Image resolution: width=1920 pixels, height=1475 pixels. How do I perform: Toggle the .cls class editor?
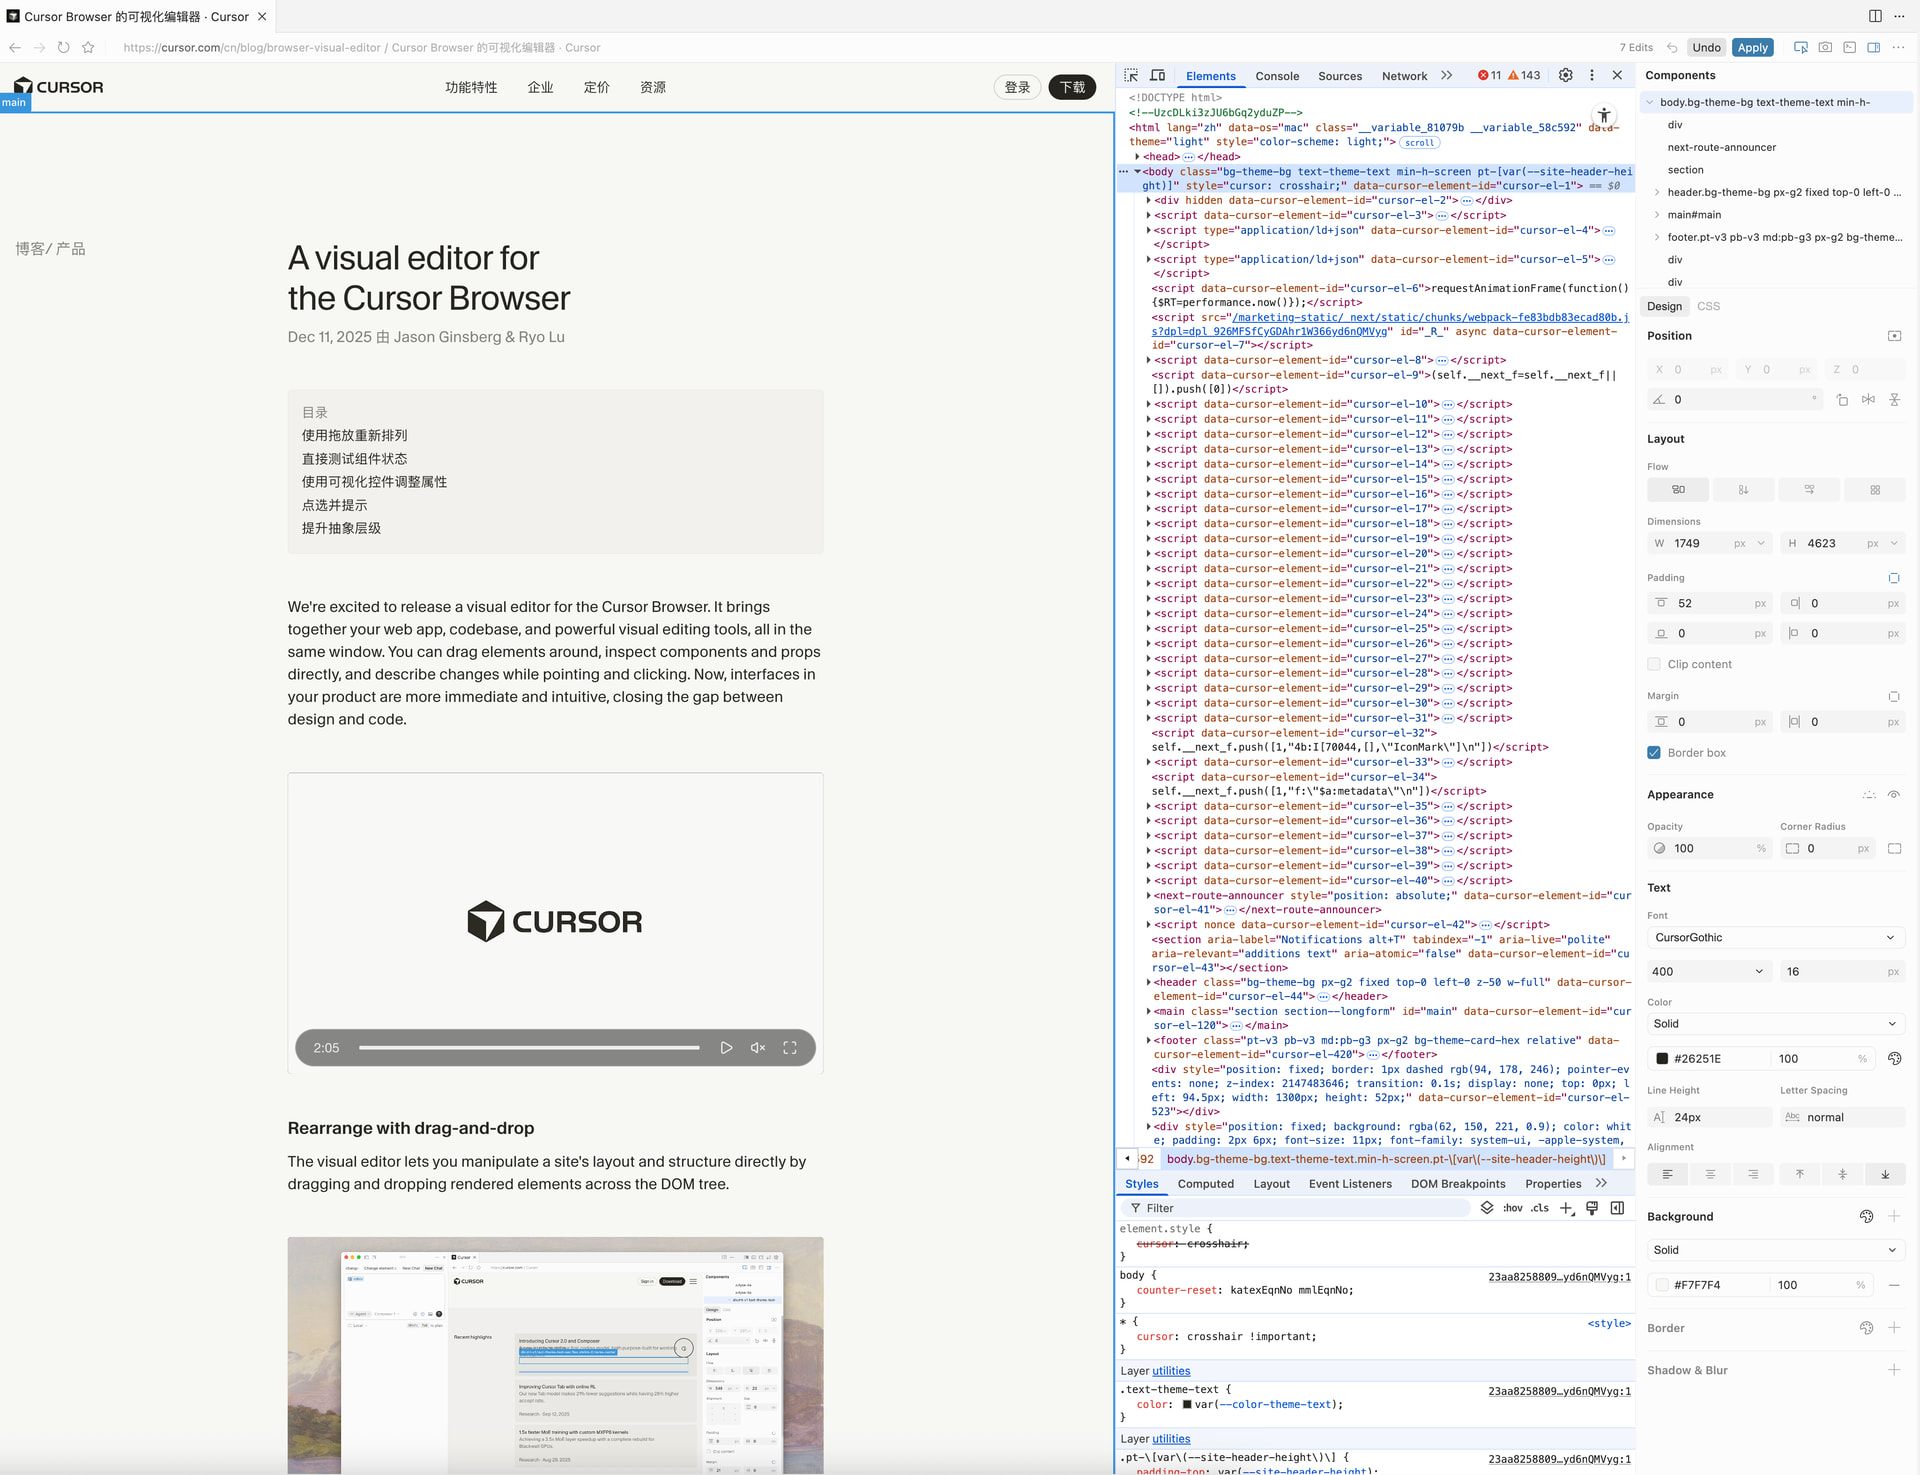(1540, 1208)
